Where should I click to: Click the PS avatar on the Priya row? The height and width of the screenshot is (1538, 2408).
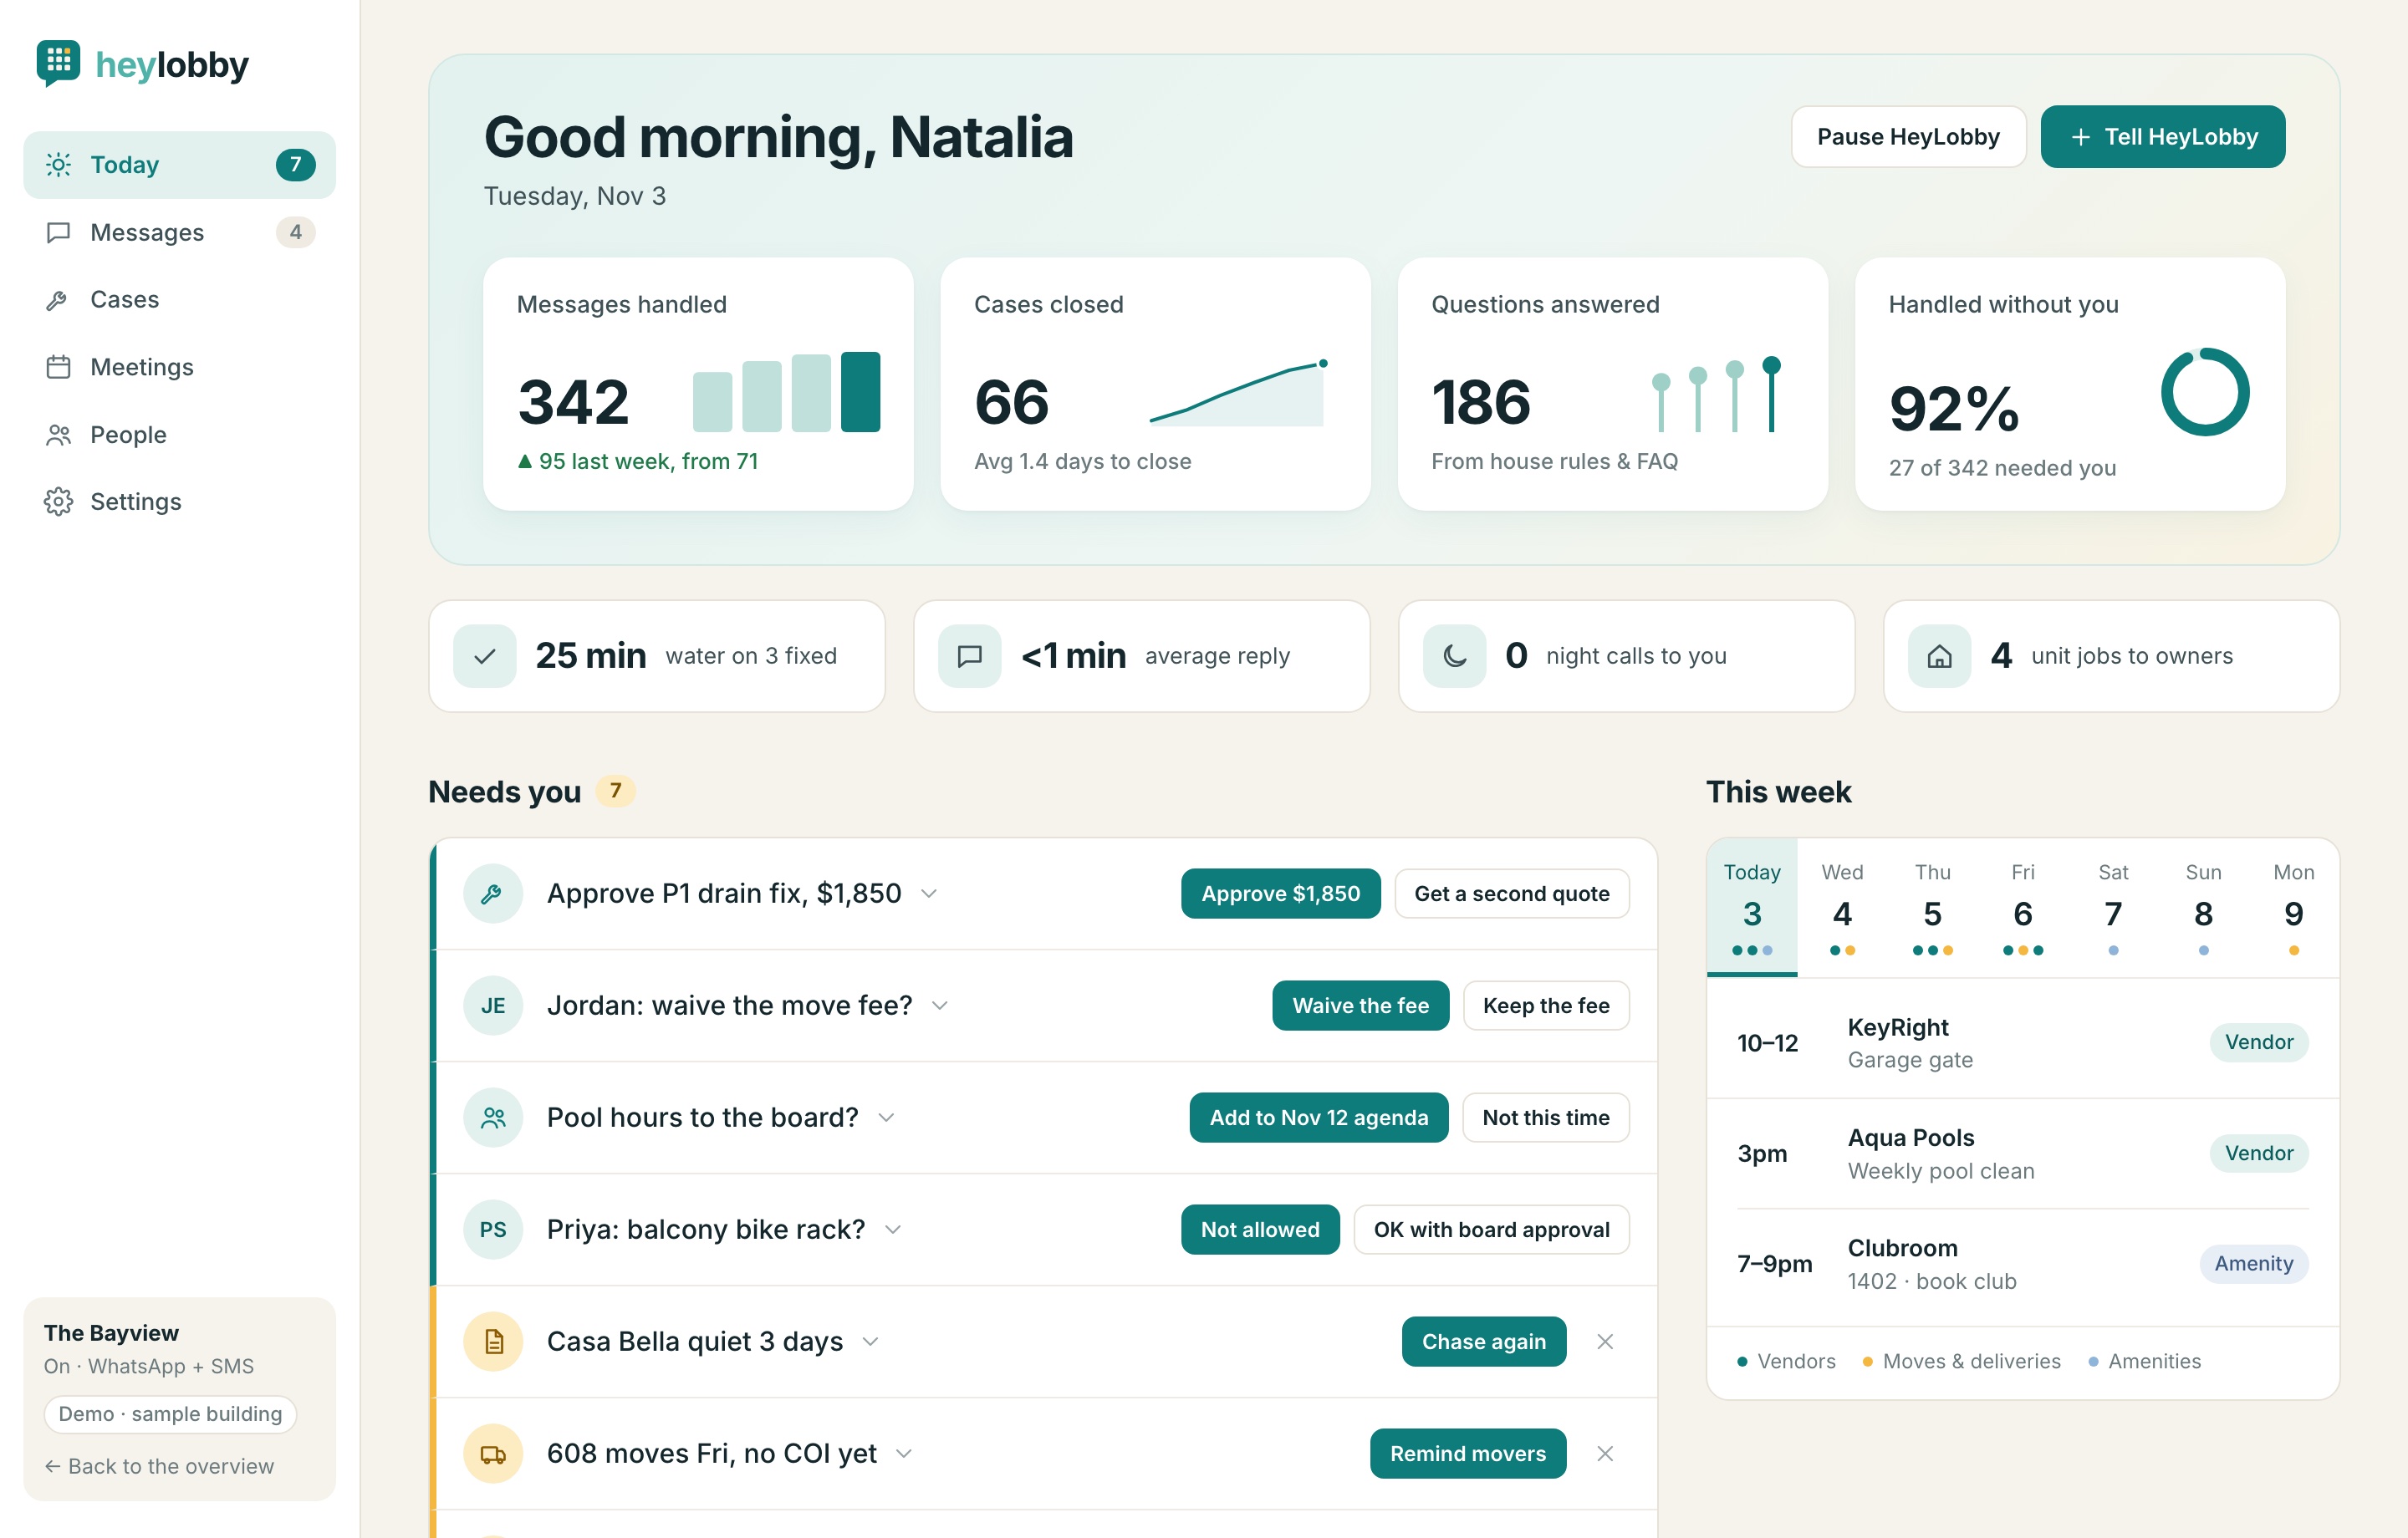pos(493,1229)
